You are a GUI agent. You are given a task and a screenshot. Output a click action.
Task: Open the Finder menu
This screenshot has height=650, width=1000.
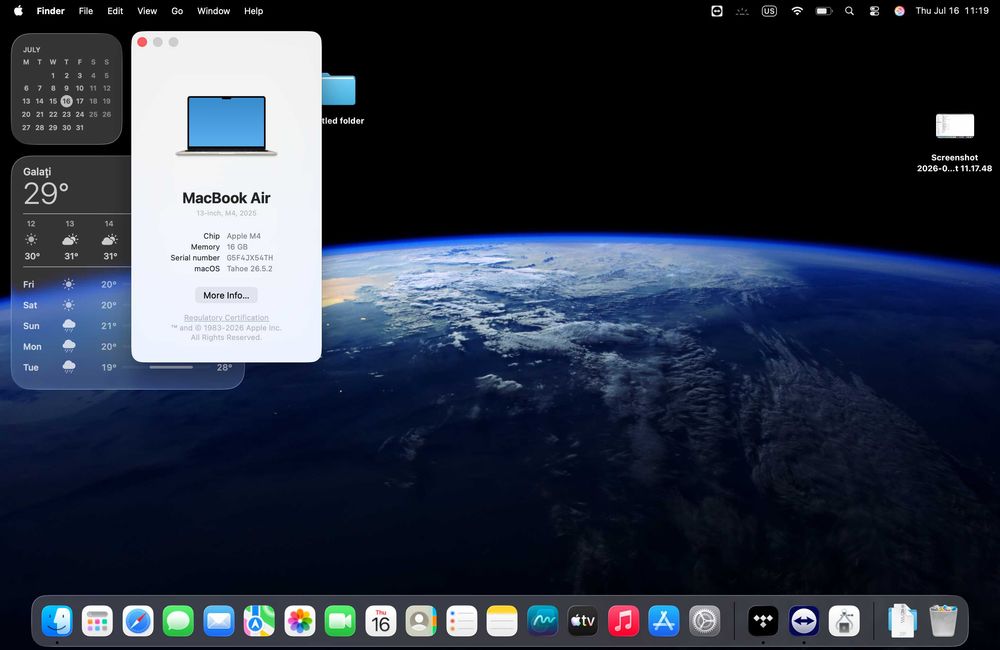tap(50, 11)
